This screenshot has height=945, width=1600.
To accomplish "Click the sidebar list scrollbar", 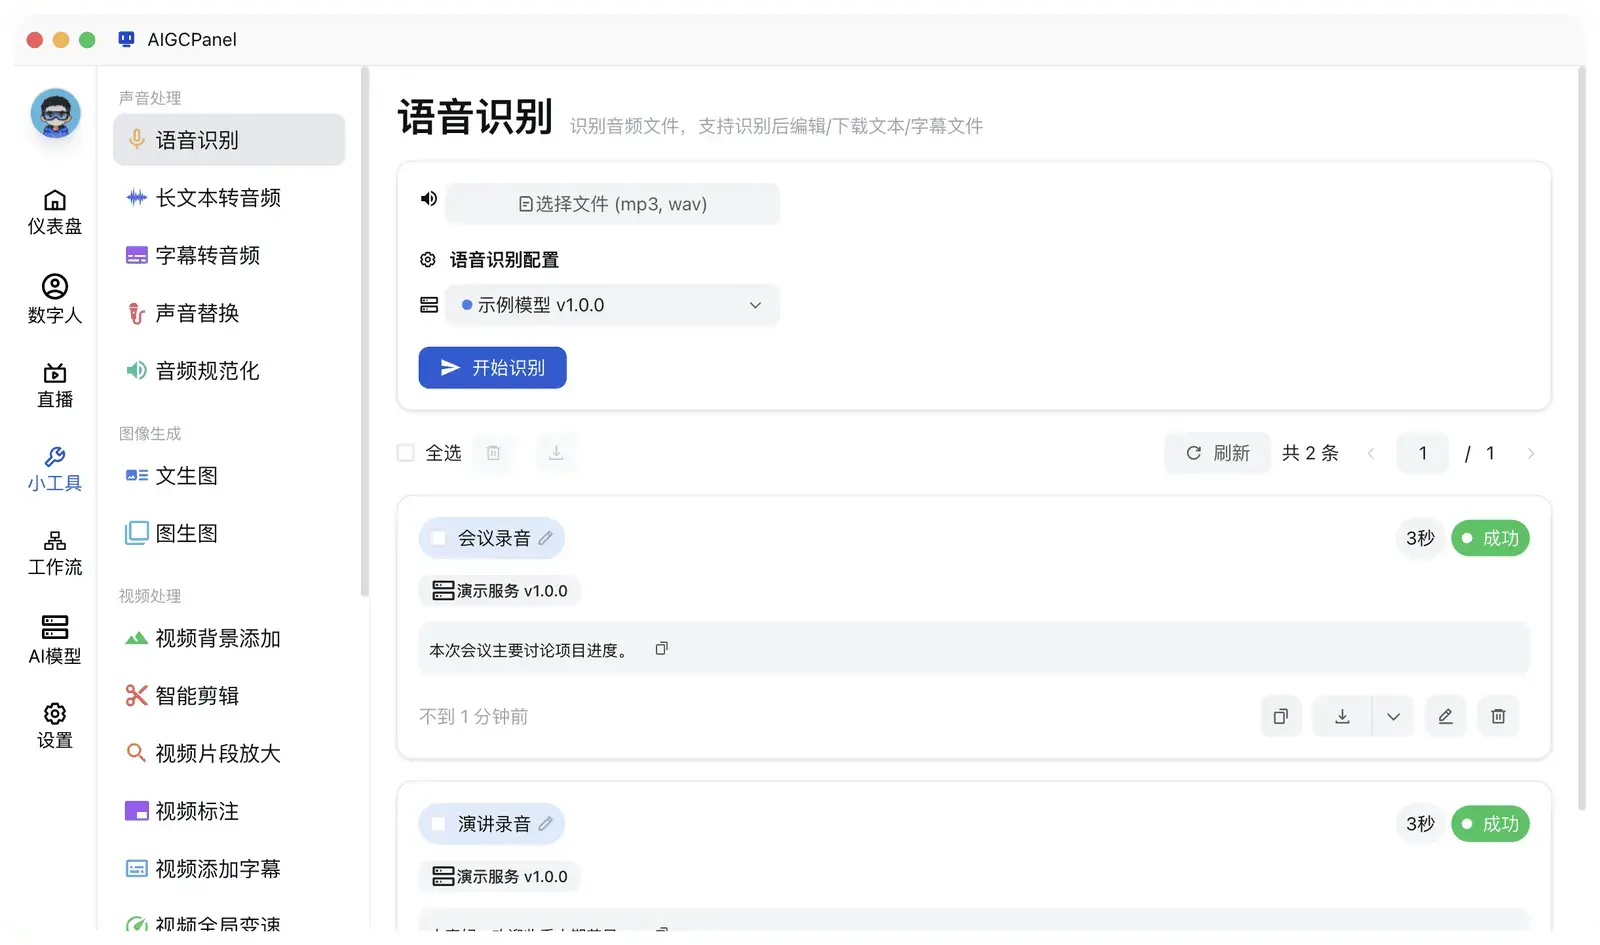I will pos(365,330).
